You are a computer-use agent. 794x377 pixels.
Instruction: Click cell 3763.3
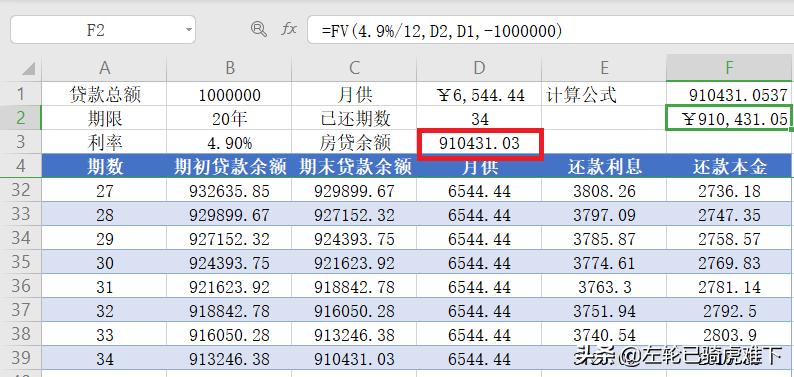(x=604, y=286)
